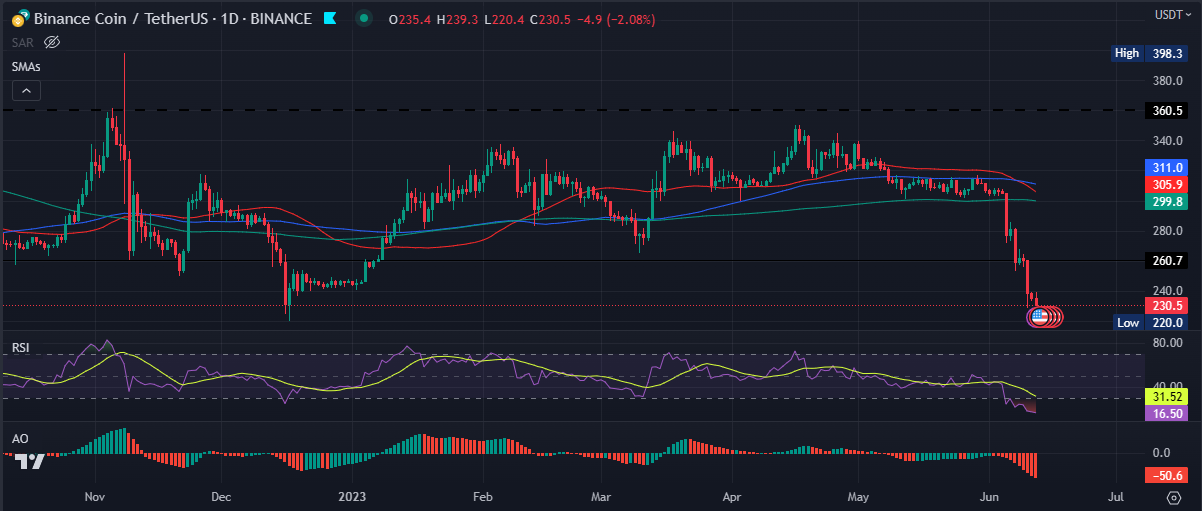Click the teal flag marker beside BINANCE
This screenshot has height=511, width=1202.
[x=329, y=18]
